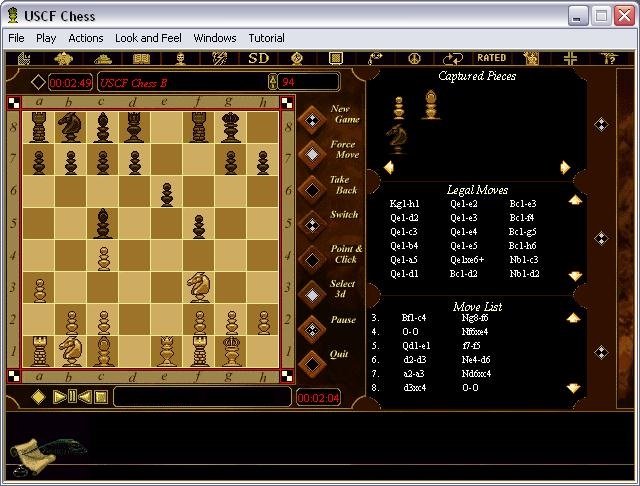
Task: Toggle the Pause diamond button
Action: point(314,326)
